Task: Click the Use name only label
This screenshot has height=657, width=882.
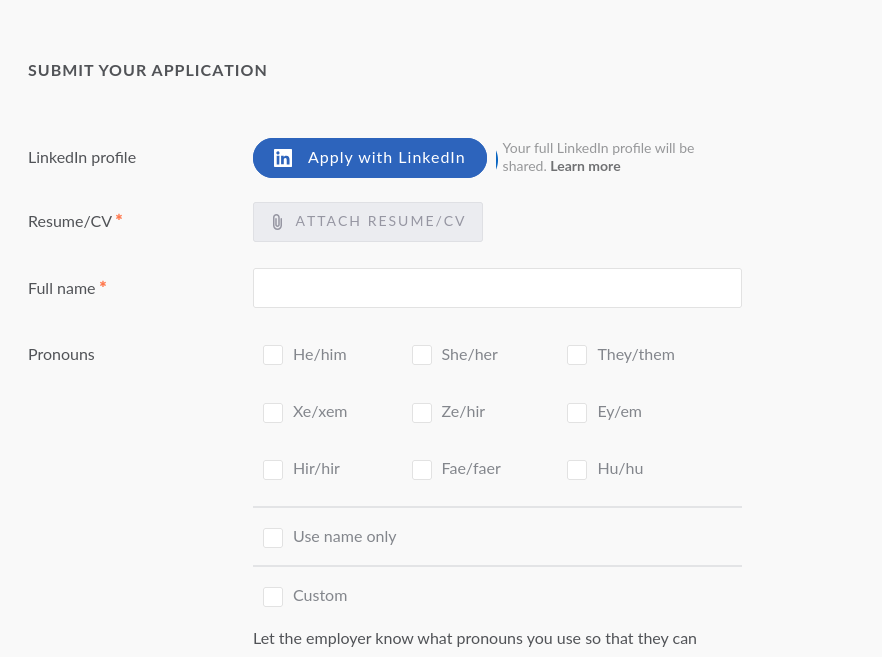Action: coord(345,537)
